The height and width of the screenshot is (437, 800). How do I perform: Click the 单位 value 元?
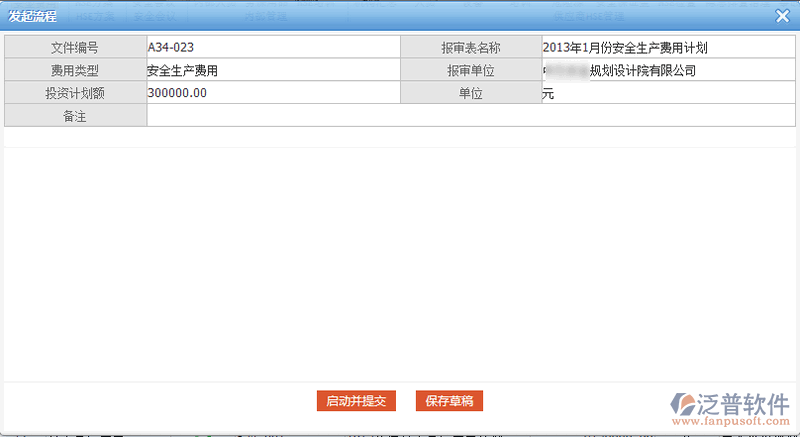pos(667,93)
